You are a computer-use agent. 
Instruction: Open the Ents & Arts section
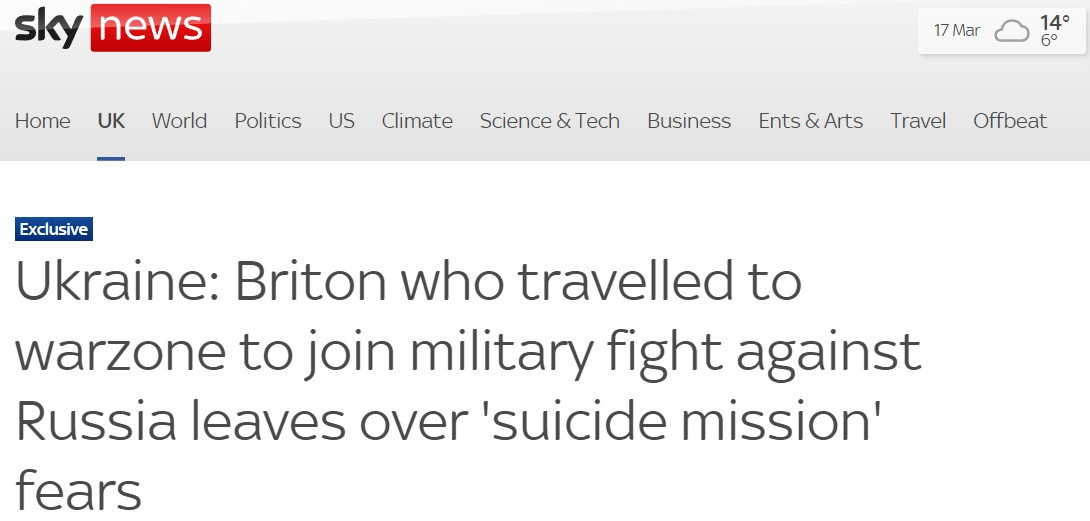click(x=810, y=121)
